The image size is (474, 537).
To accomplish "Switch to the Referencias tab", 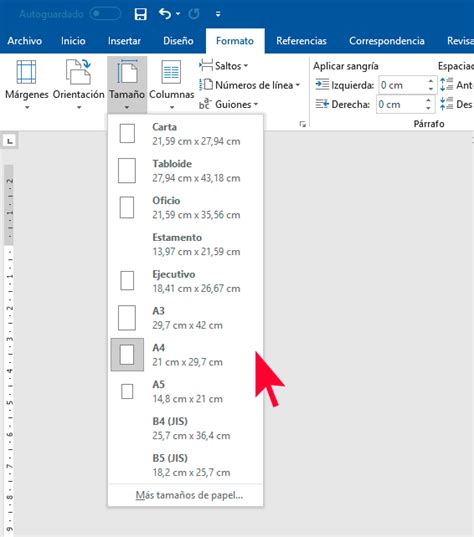I will (x=301, y=41).
